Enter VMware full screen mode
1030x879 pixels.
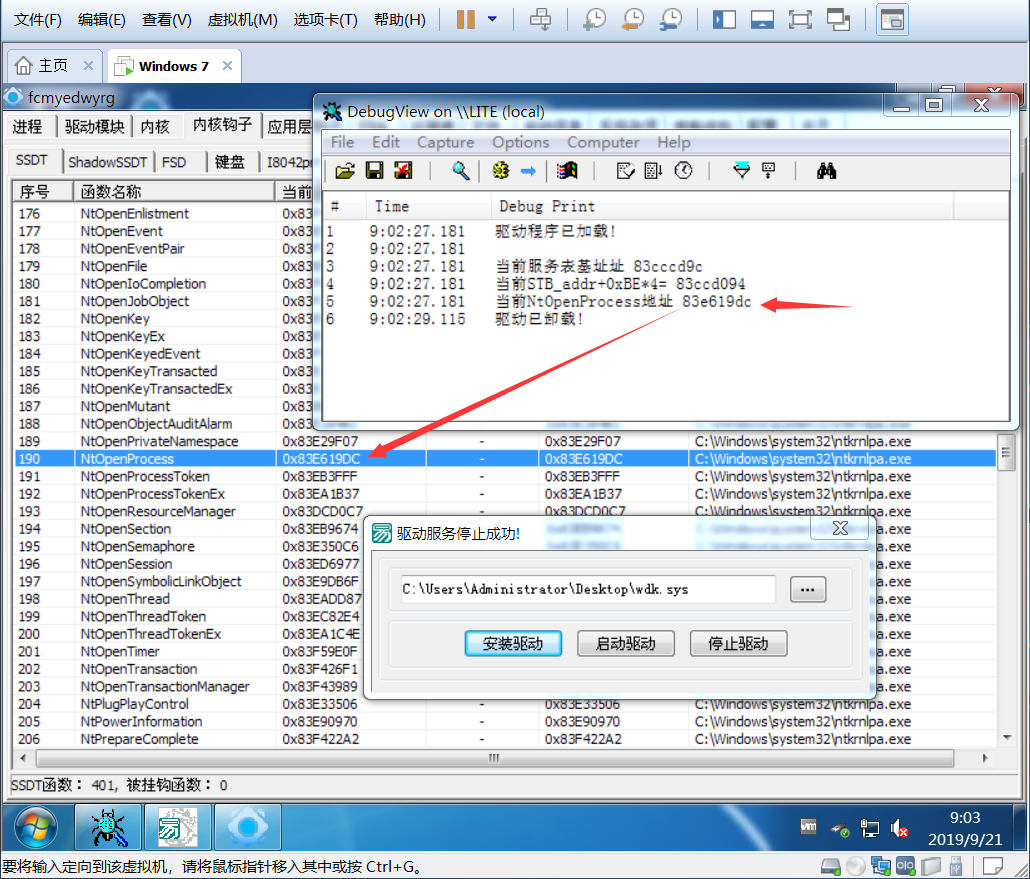click(800, 20)
